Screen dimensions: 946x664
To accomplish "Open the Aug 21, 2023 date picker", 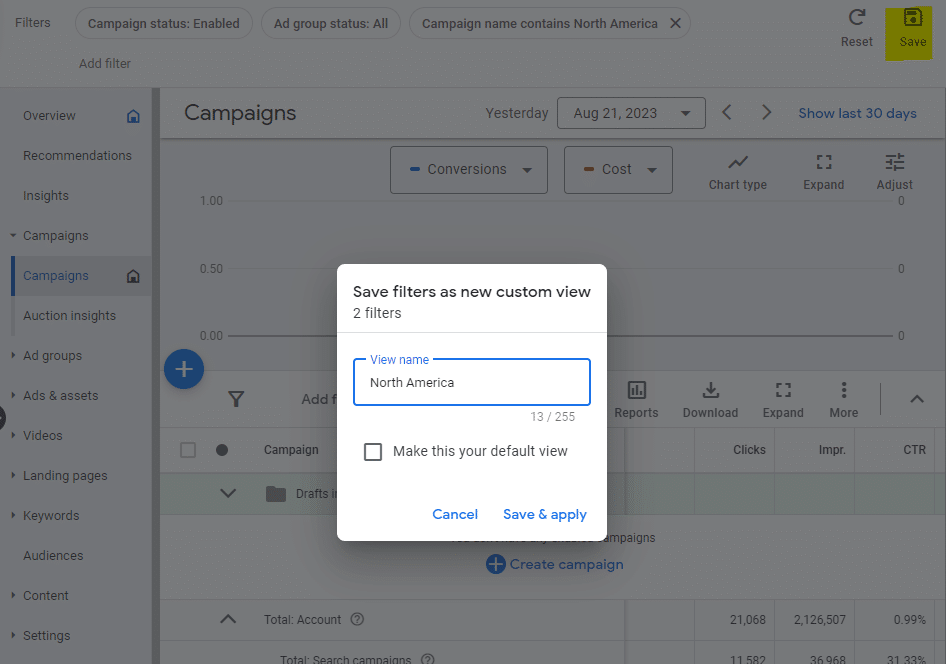I will [630, 113].
